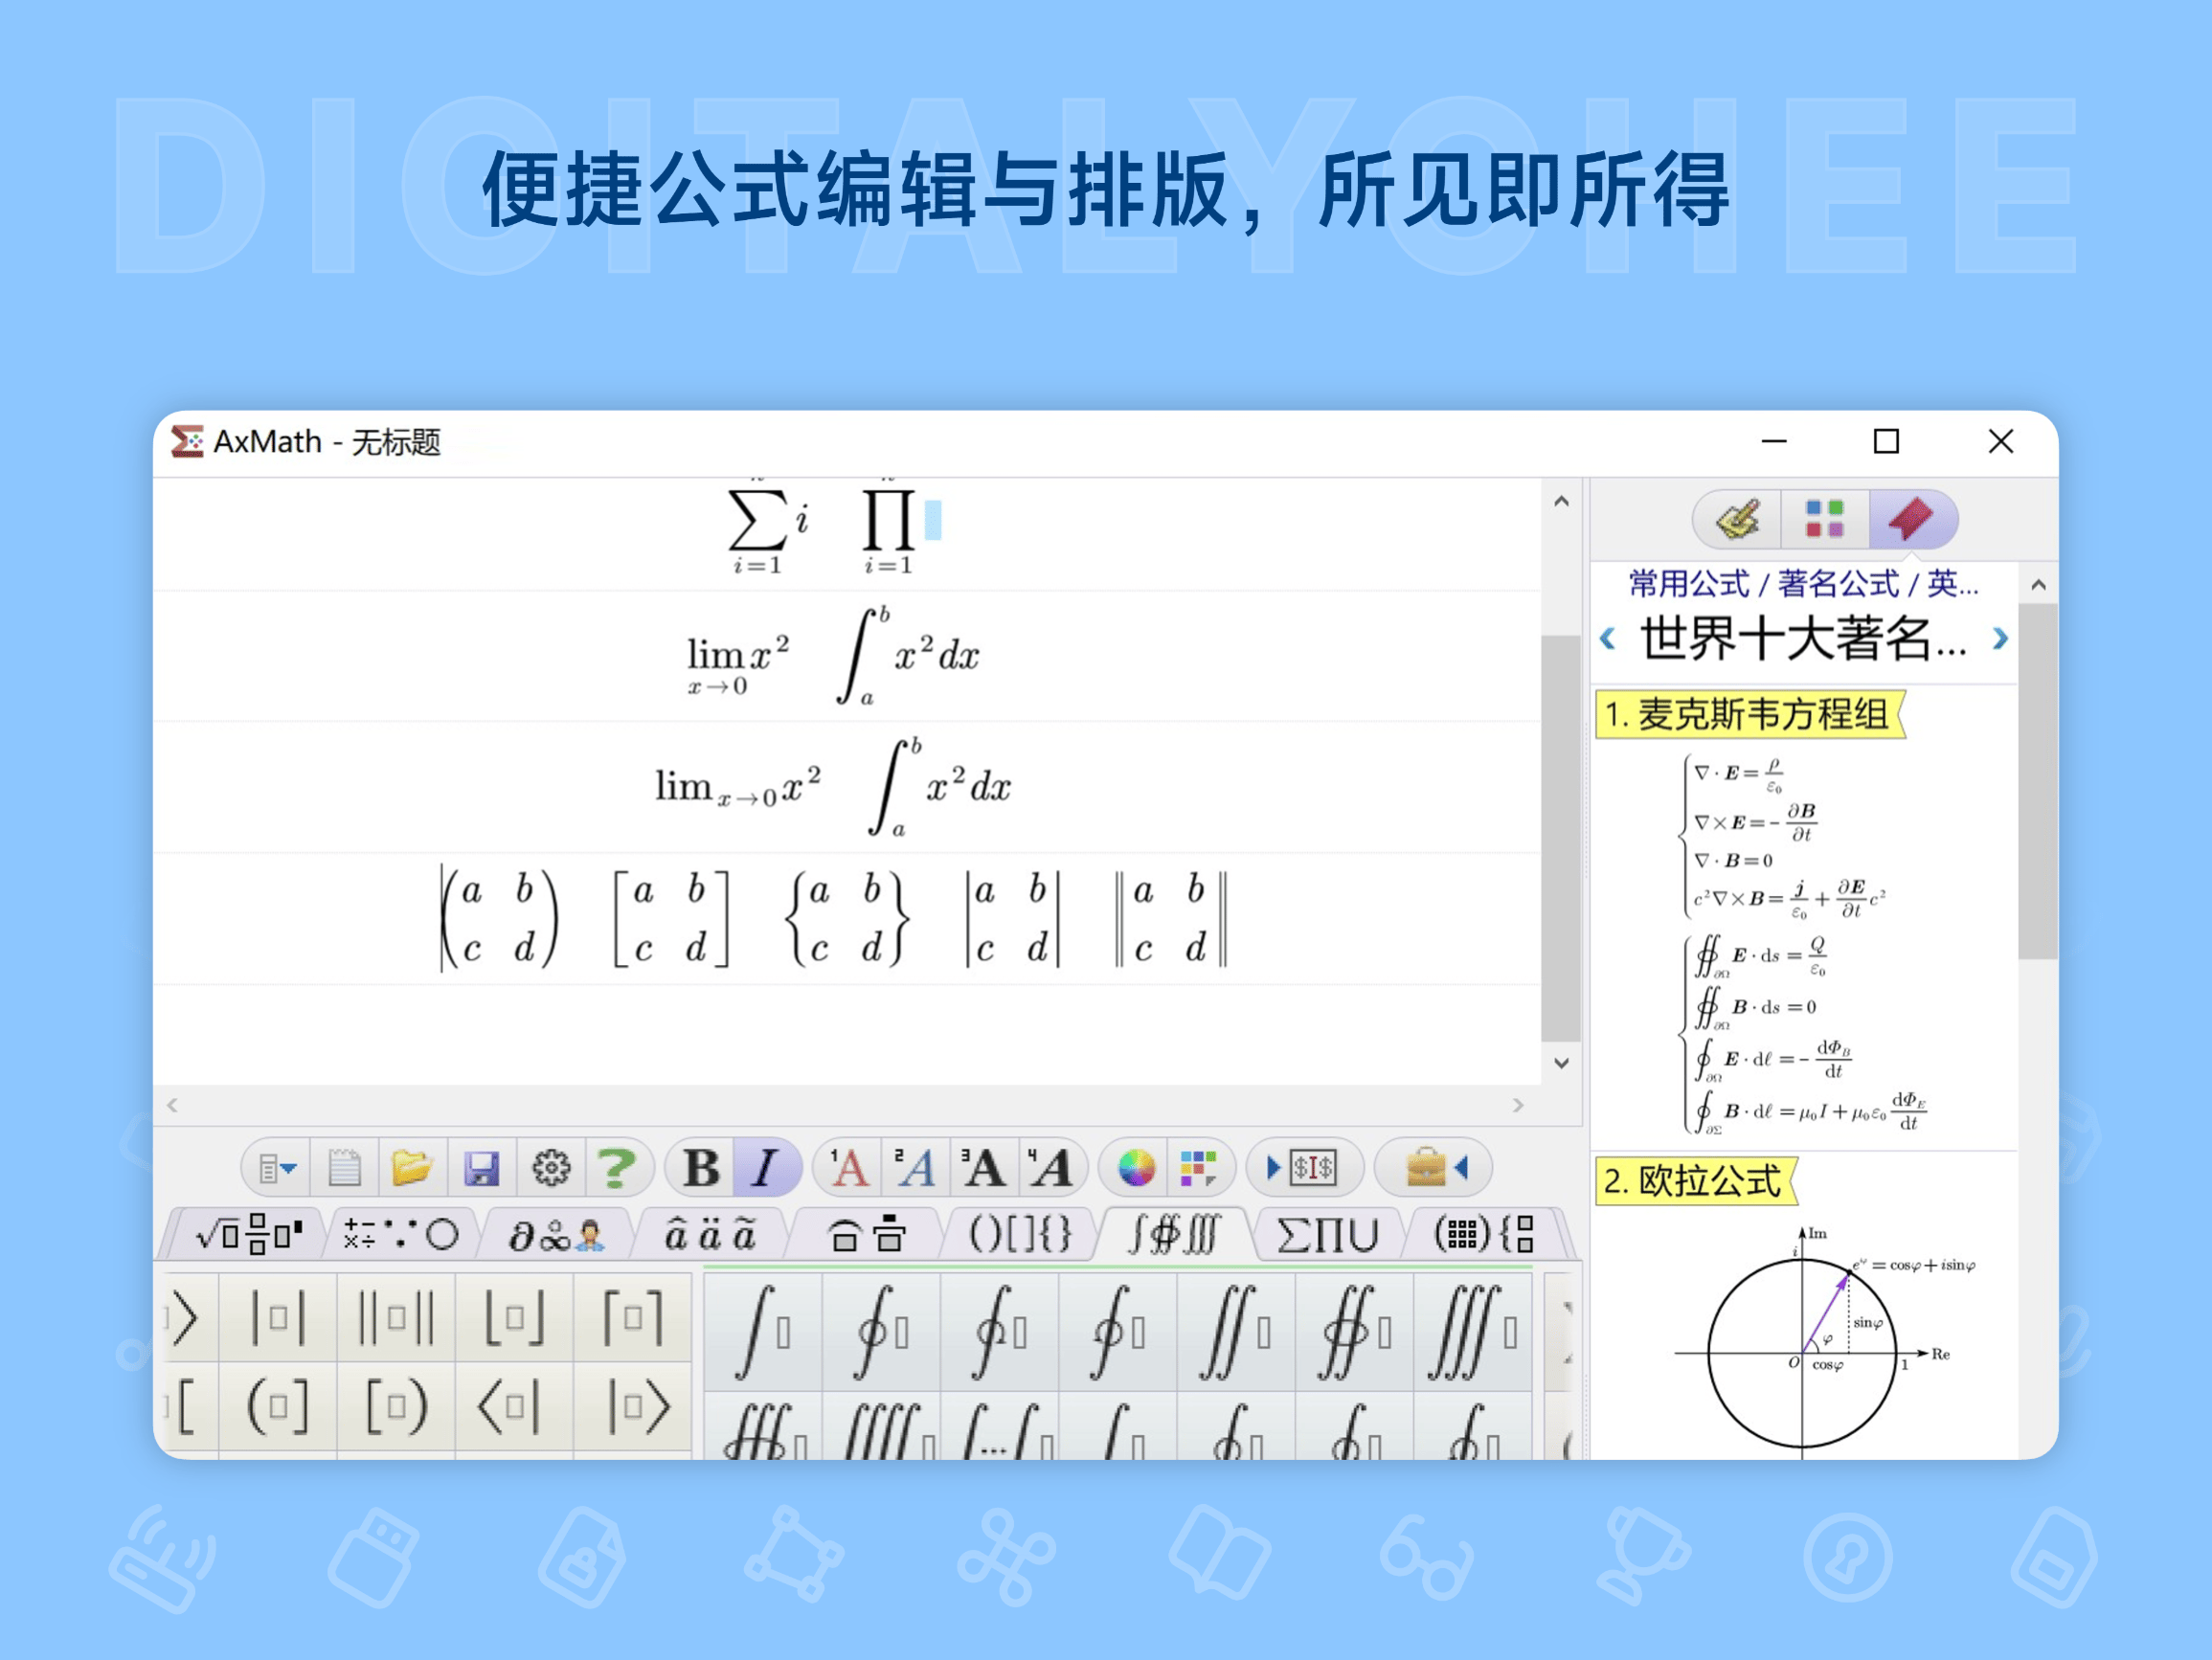Save the document with the floppy disk icon
Screen dimensions: 2212x1660
[483, 1167]
